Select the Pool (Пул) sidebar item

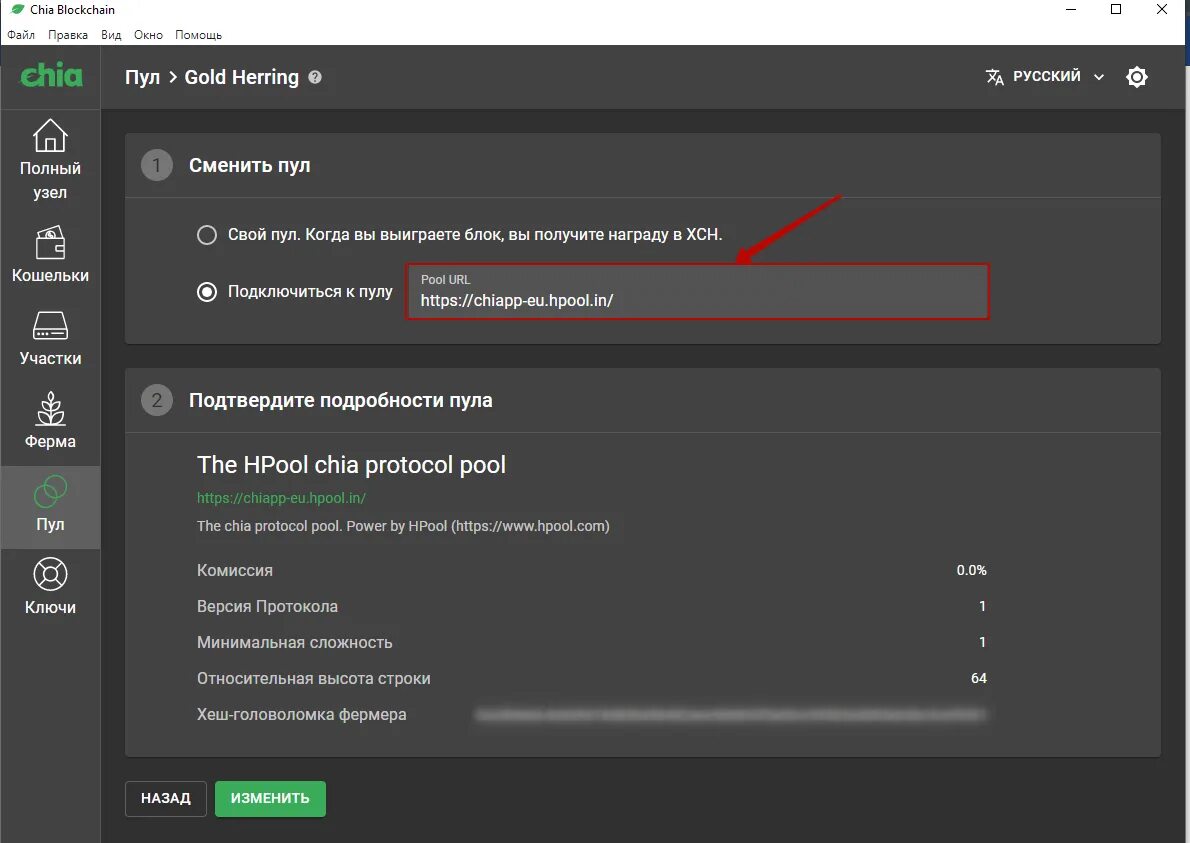pos(50,507)
